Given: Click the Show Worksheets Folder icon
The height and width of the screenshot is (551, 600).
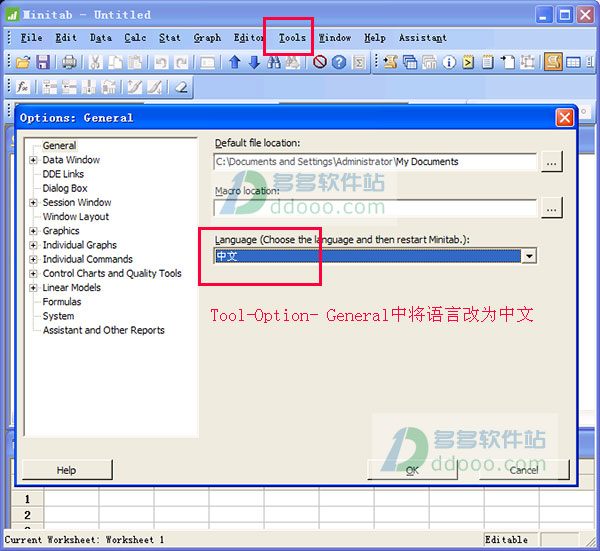Looking at the screenshot, I should point(410,62).
